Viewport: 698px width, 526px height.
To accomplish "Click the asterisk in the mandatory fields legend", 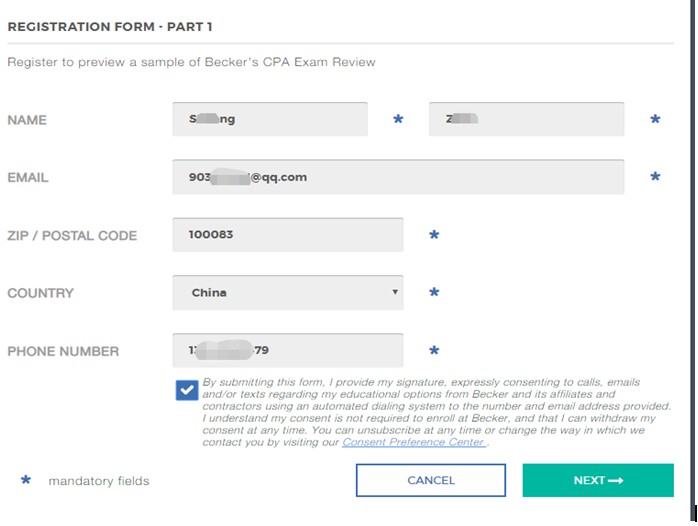I will pos(26,481).
